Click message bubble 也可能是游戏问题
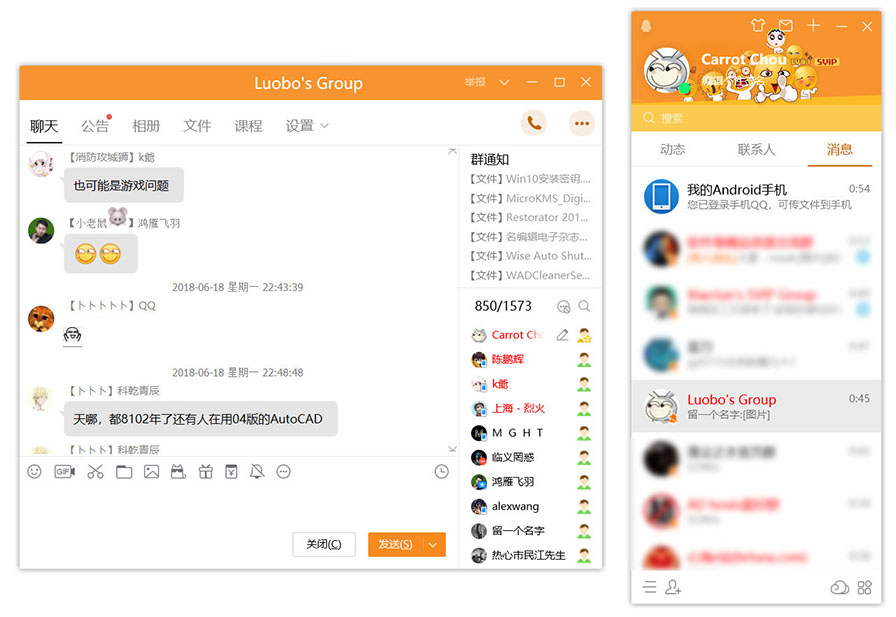Image resolution: width=896 pixels, height=617 pixels. tap(124, 185)
